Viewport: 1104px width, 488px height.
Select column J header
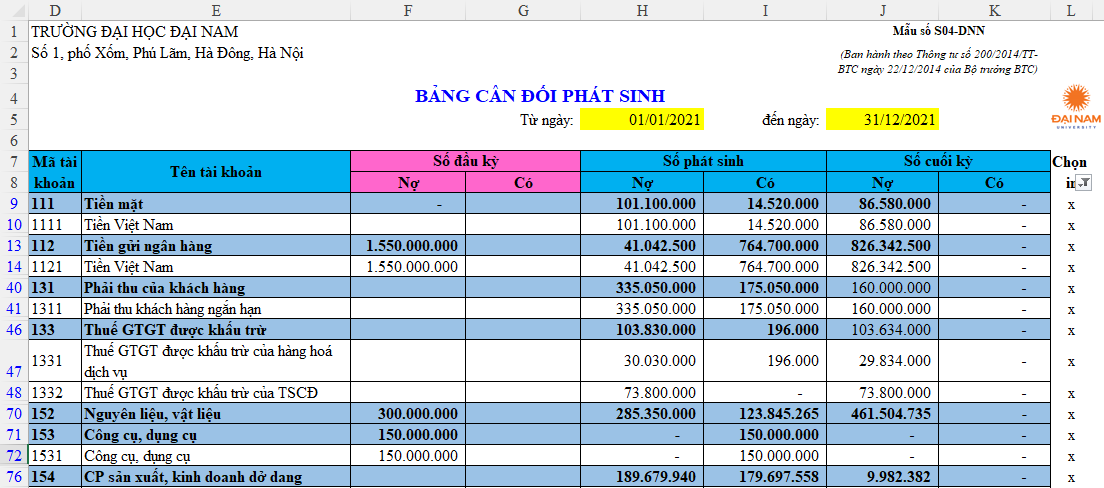coord(882,11)
